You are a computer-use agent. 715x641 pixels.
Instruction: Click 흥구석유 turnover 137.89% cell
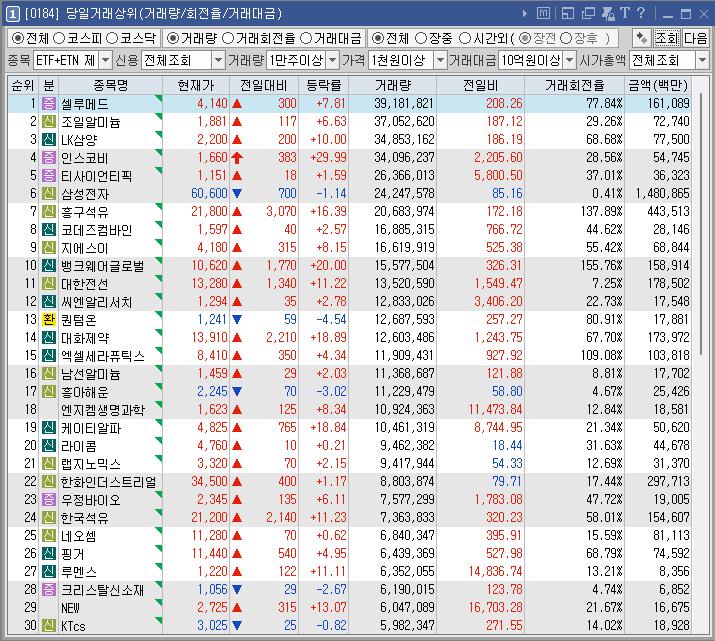click(575, 212)
